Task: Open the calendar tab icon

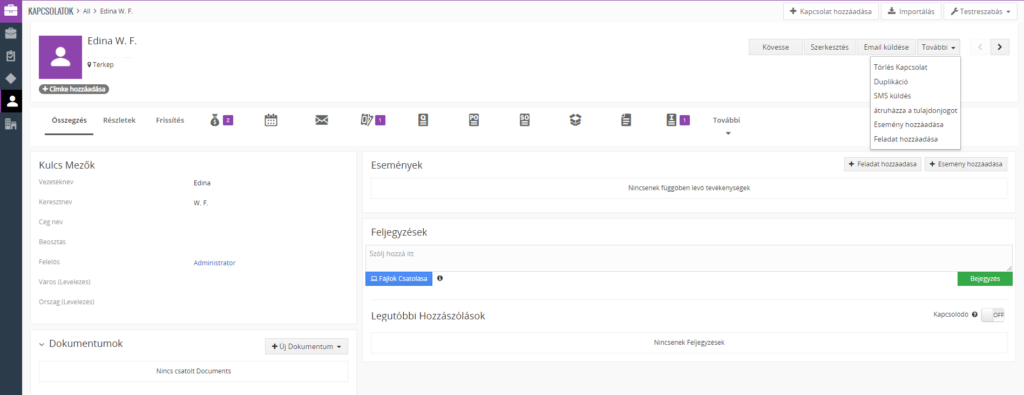Action: click(x=271, y=120)
